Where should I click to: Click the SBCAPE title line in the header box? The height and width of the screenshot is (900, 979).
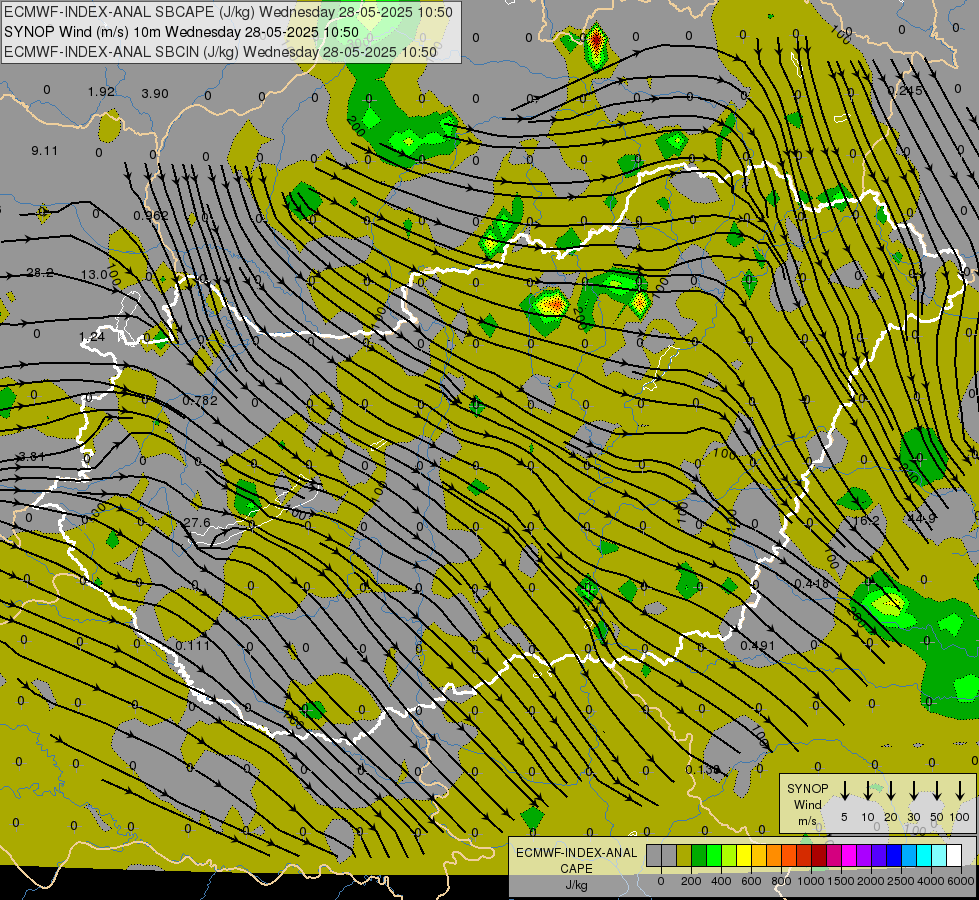229,12
